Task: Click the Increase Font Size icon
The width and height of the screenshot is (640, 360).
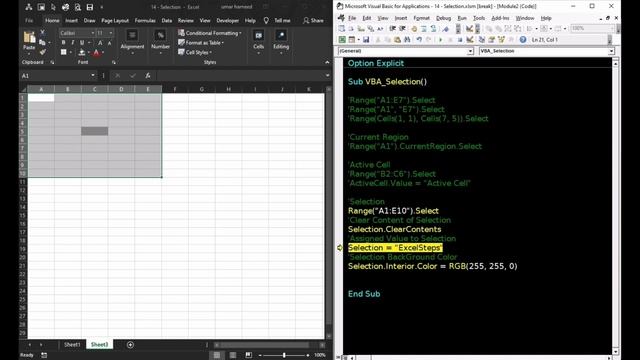Action: click(x=100, y=42)
